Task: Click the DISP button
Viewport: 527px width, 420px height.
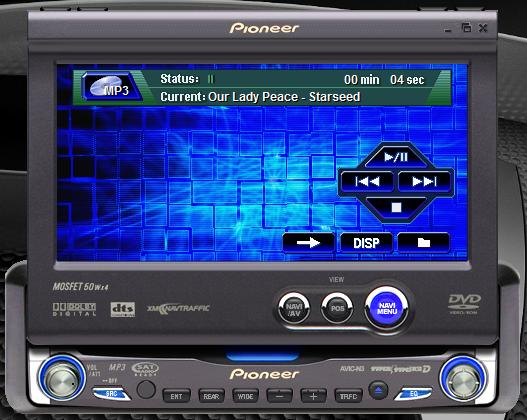Action: click(366, 243)
